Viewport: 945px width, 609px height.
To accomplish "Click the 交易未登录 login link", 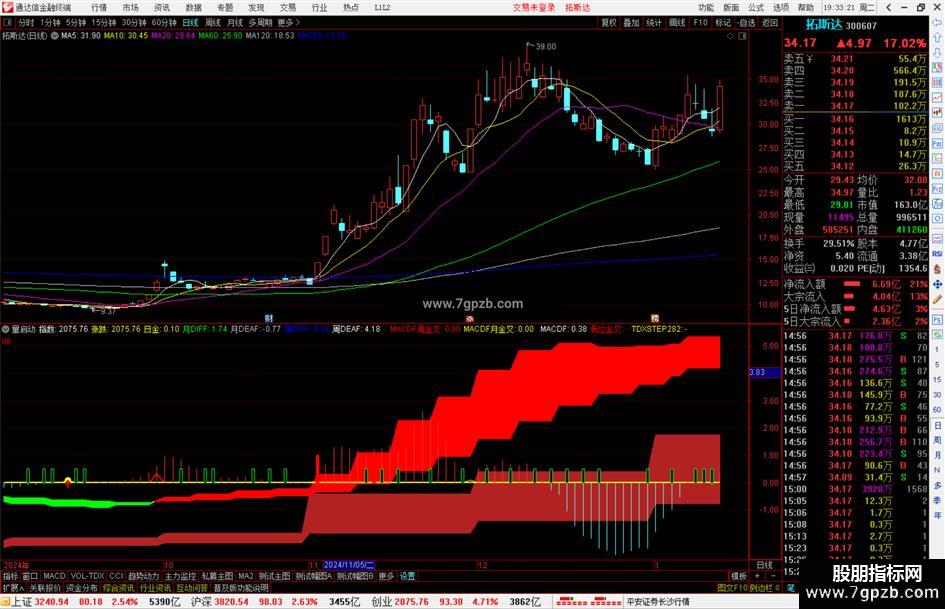I will click(534, 7).
